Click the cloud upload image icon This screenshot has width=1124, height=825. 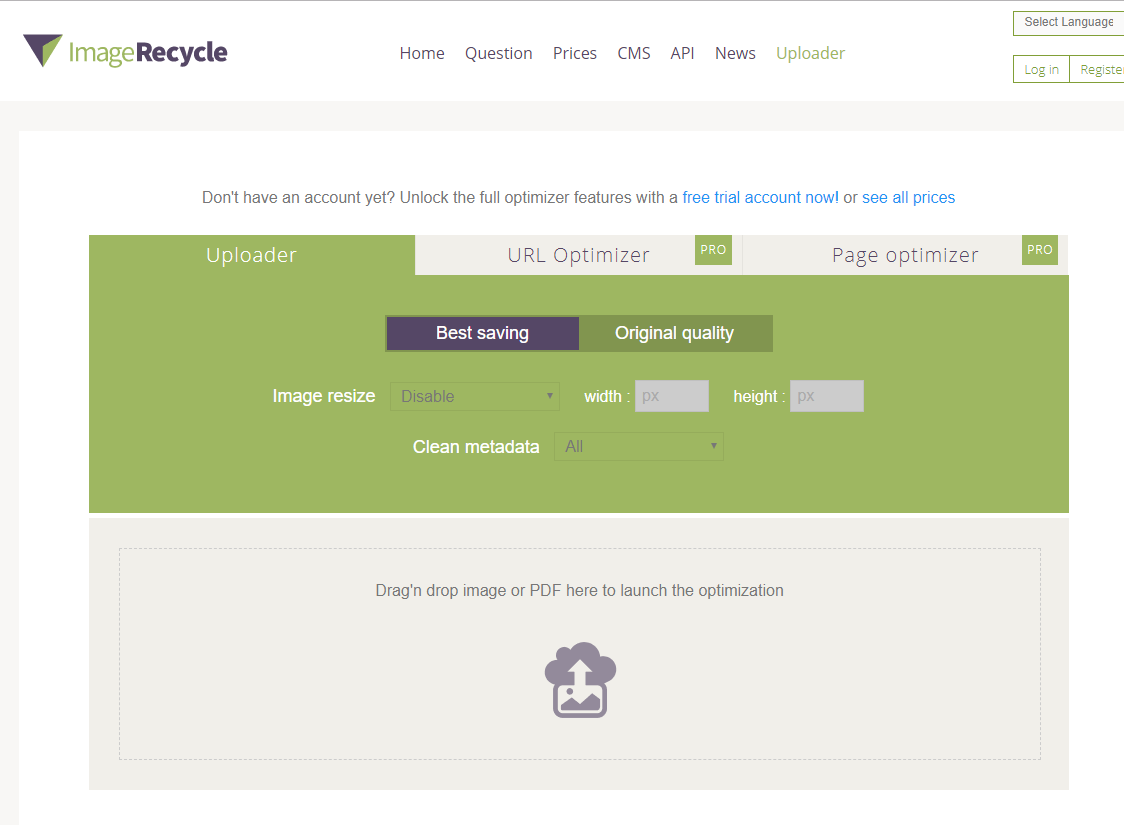(580, 680)
